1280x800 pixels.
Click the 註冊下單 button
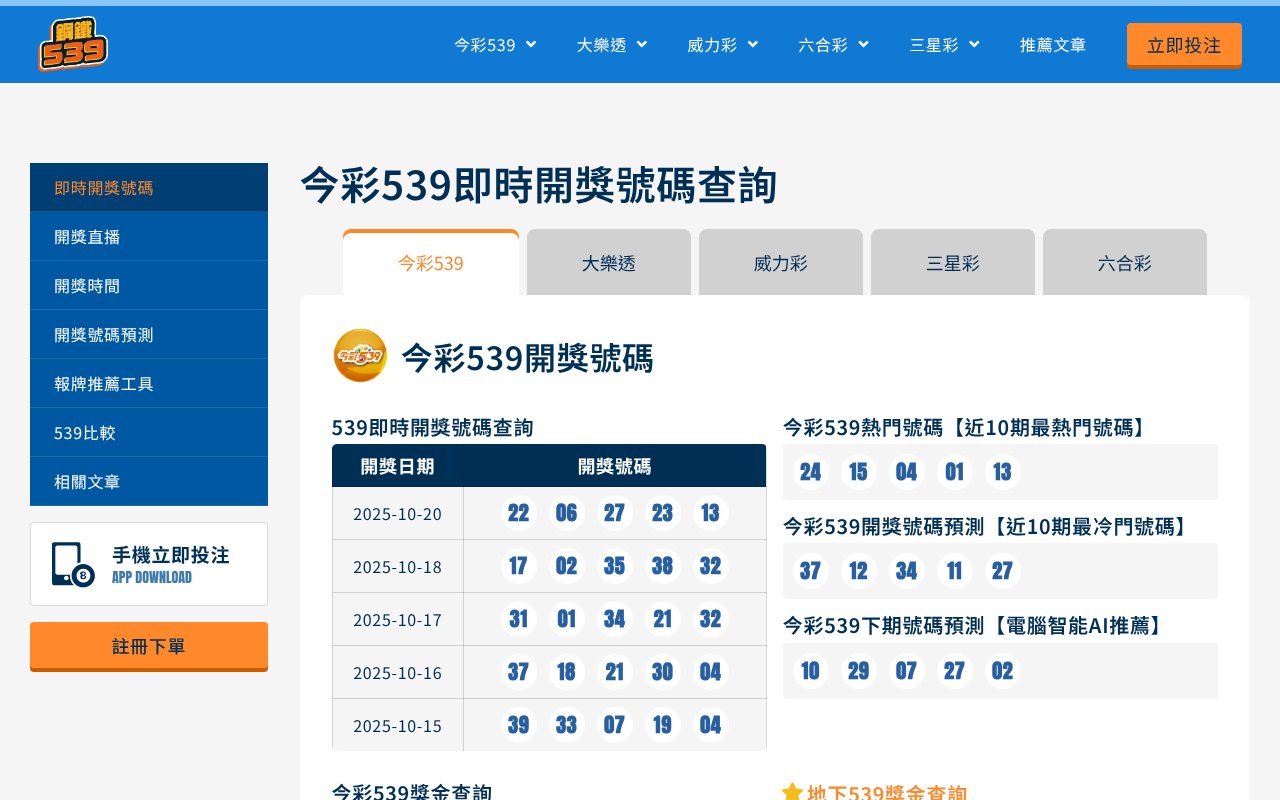tap(148, 646)
